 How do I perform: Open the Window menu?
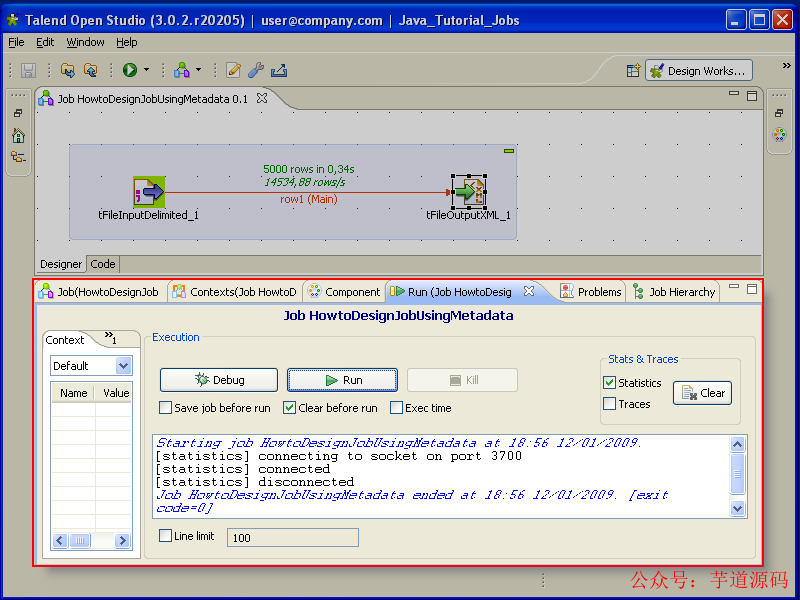click(85, 42)
